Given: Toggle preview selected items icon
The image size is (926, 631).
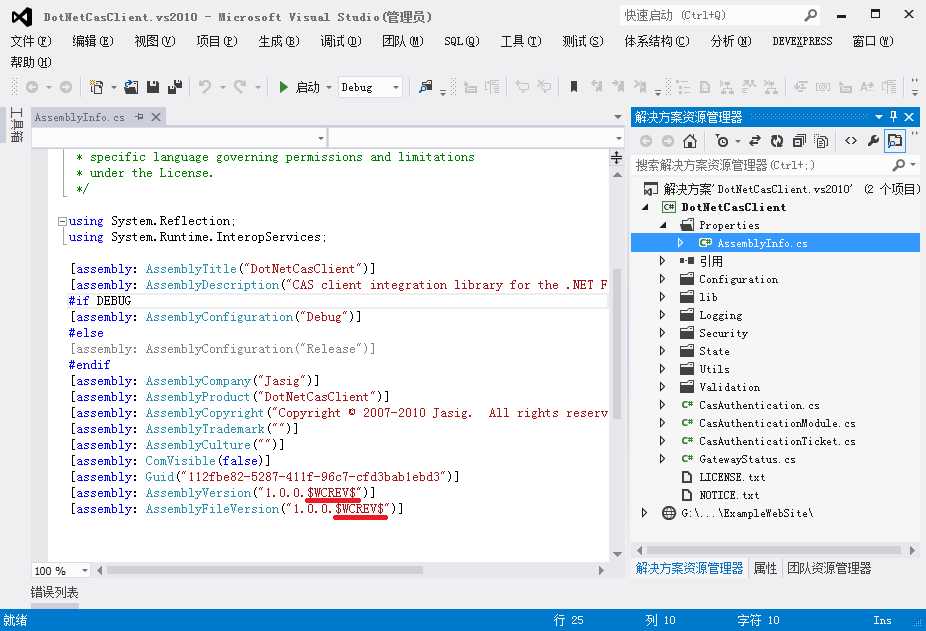Looking at the screenshot, I should click(895, 141).
